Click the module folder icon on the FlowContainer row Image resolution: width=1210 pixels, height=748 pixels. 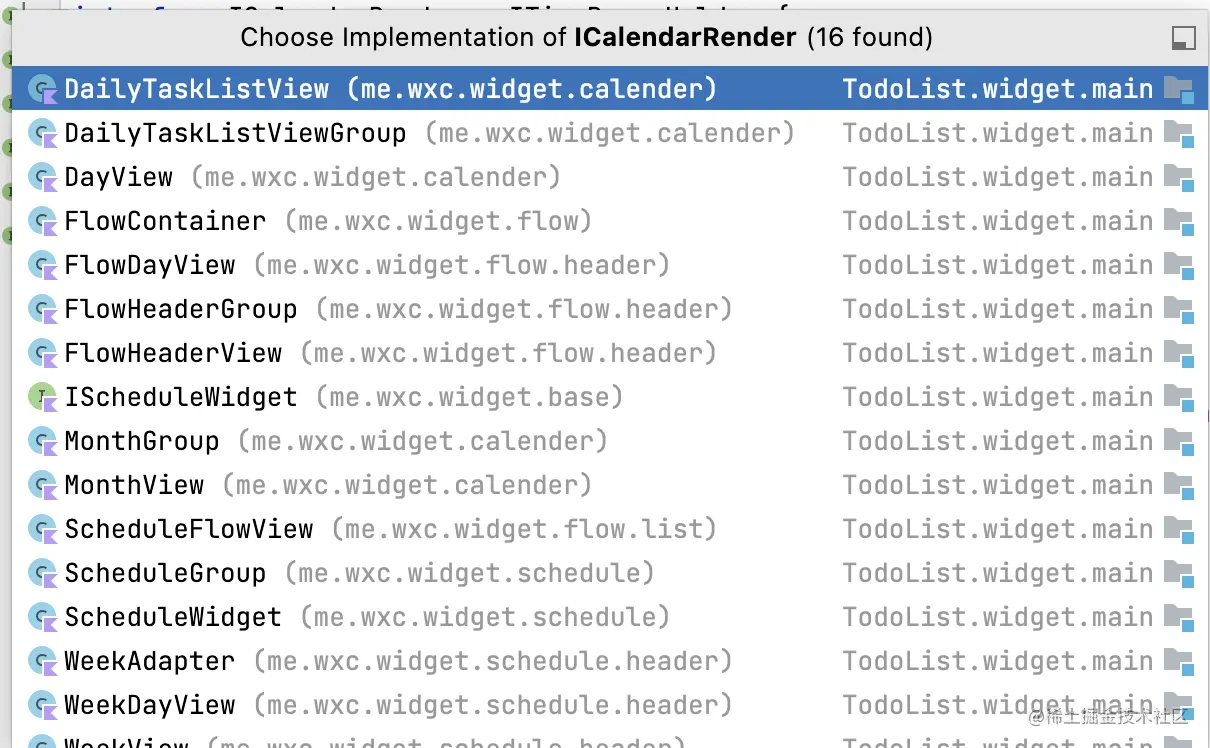[1180, 222]
